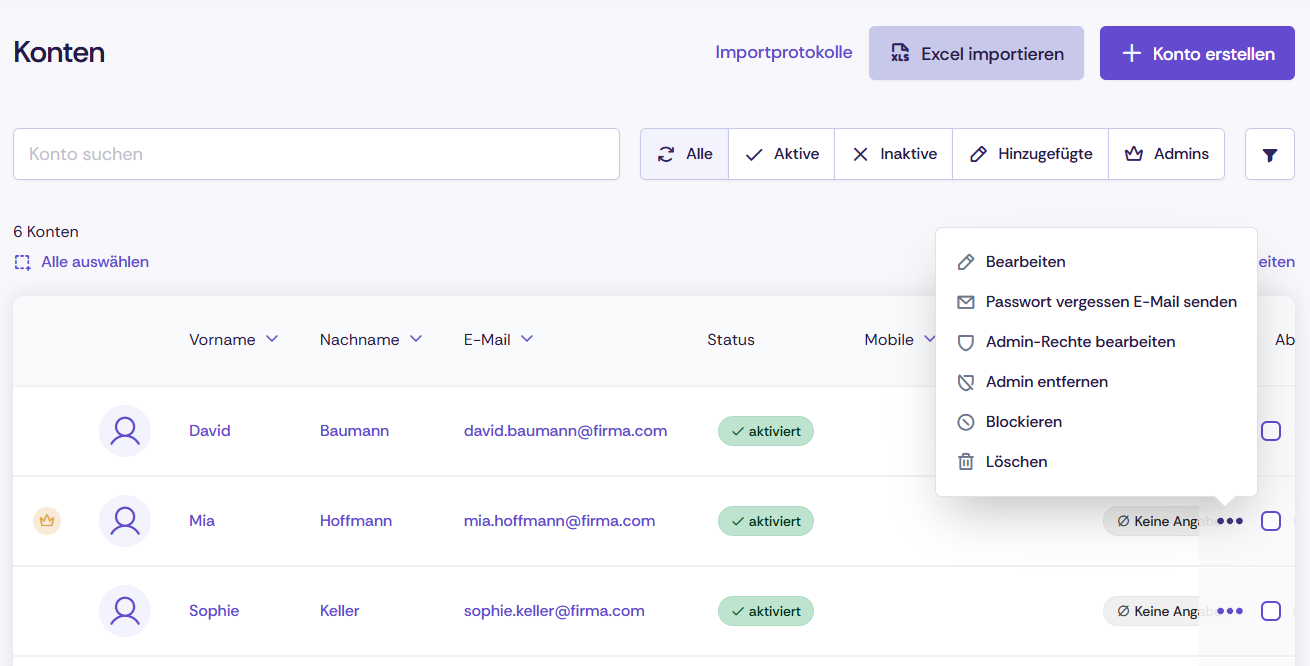Open Sophie Keller's profile avatar

[125, 611]
